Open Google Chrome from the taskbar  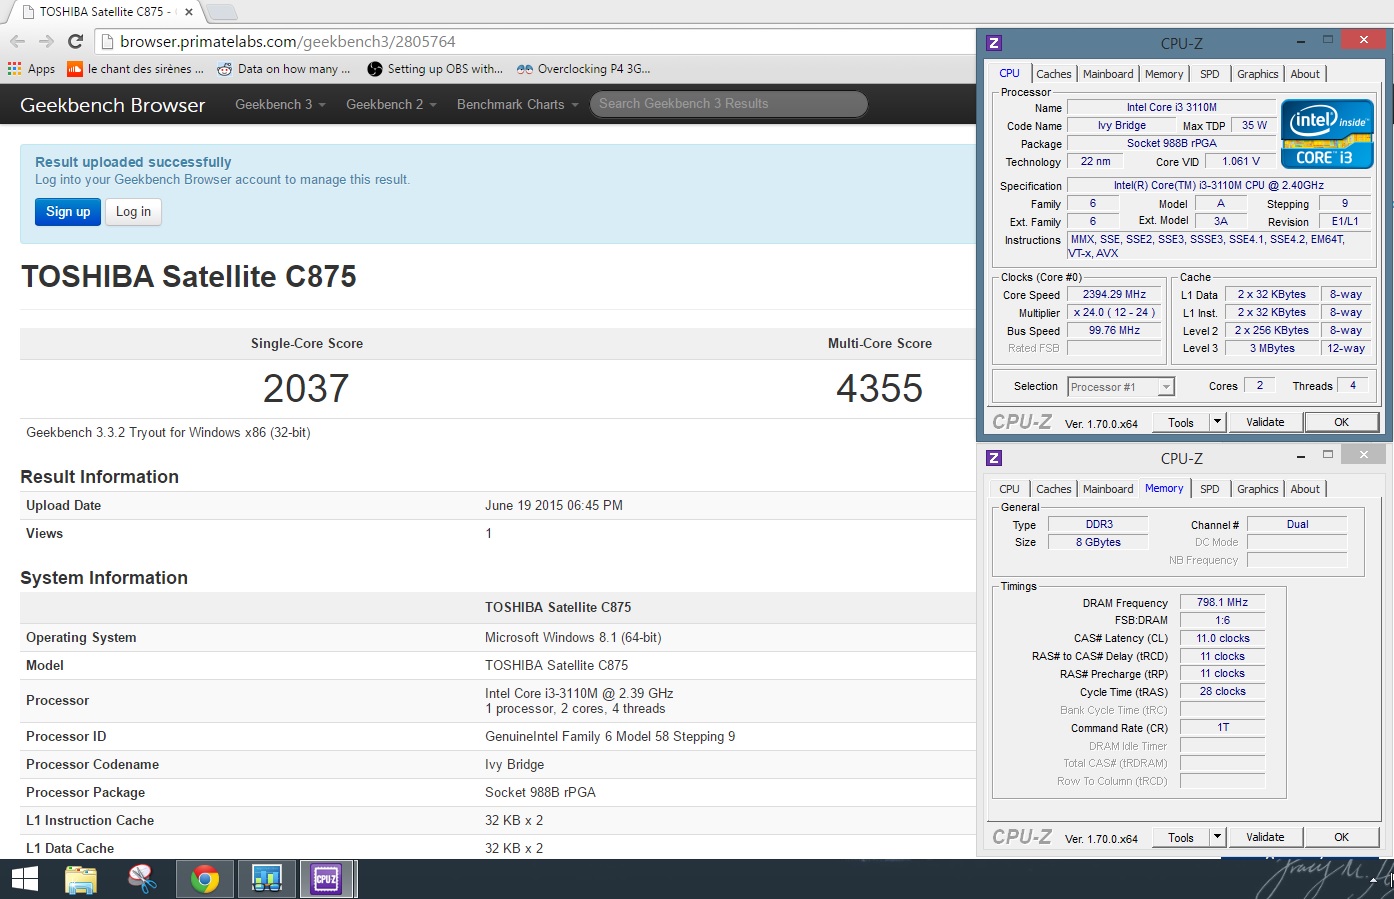click(205, 879)
